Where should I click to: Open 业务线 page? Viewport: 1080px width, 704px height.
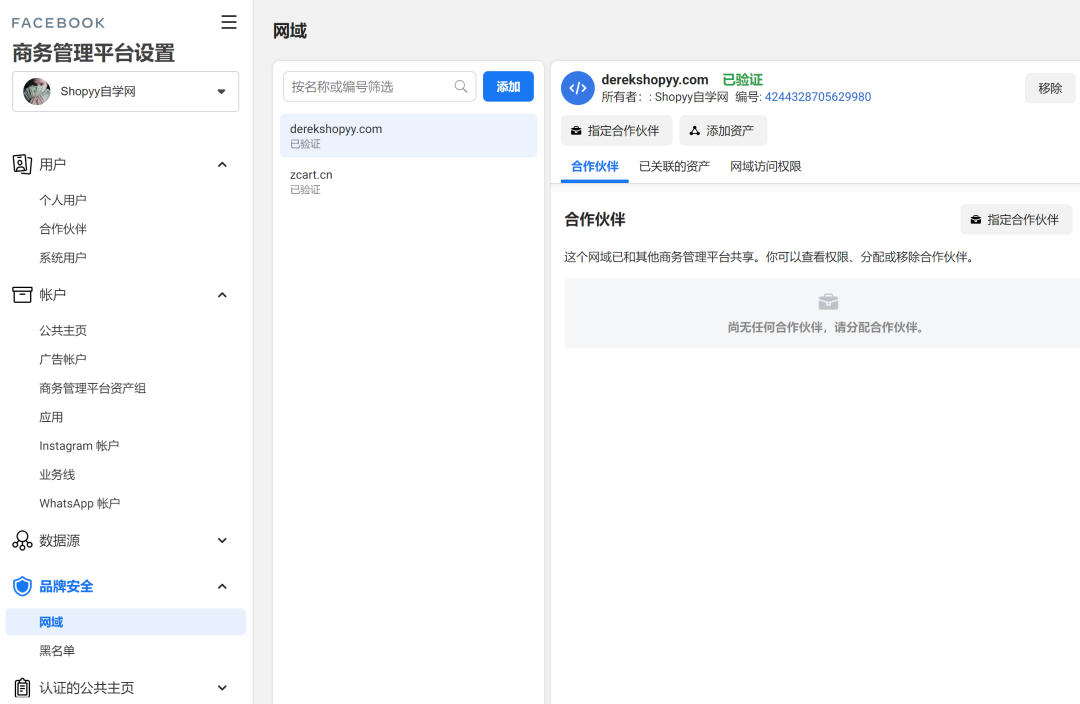[57, 475]
